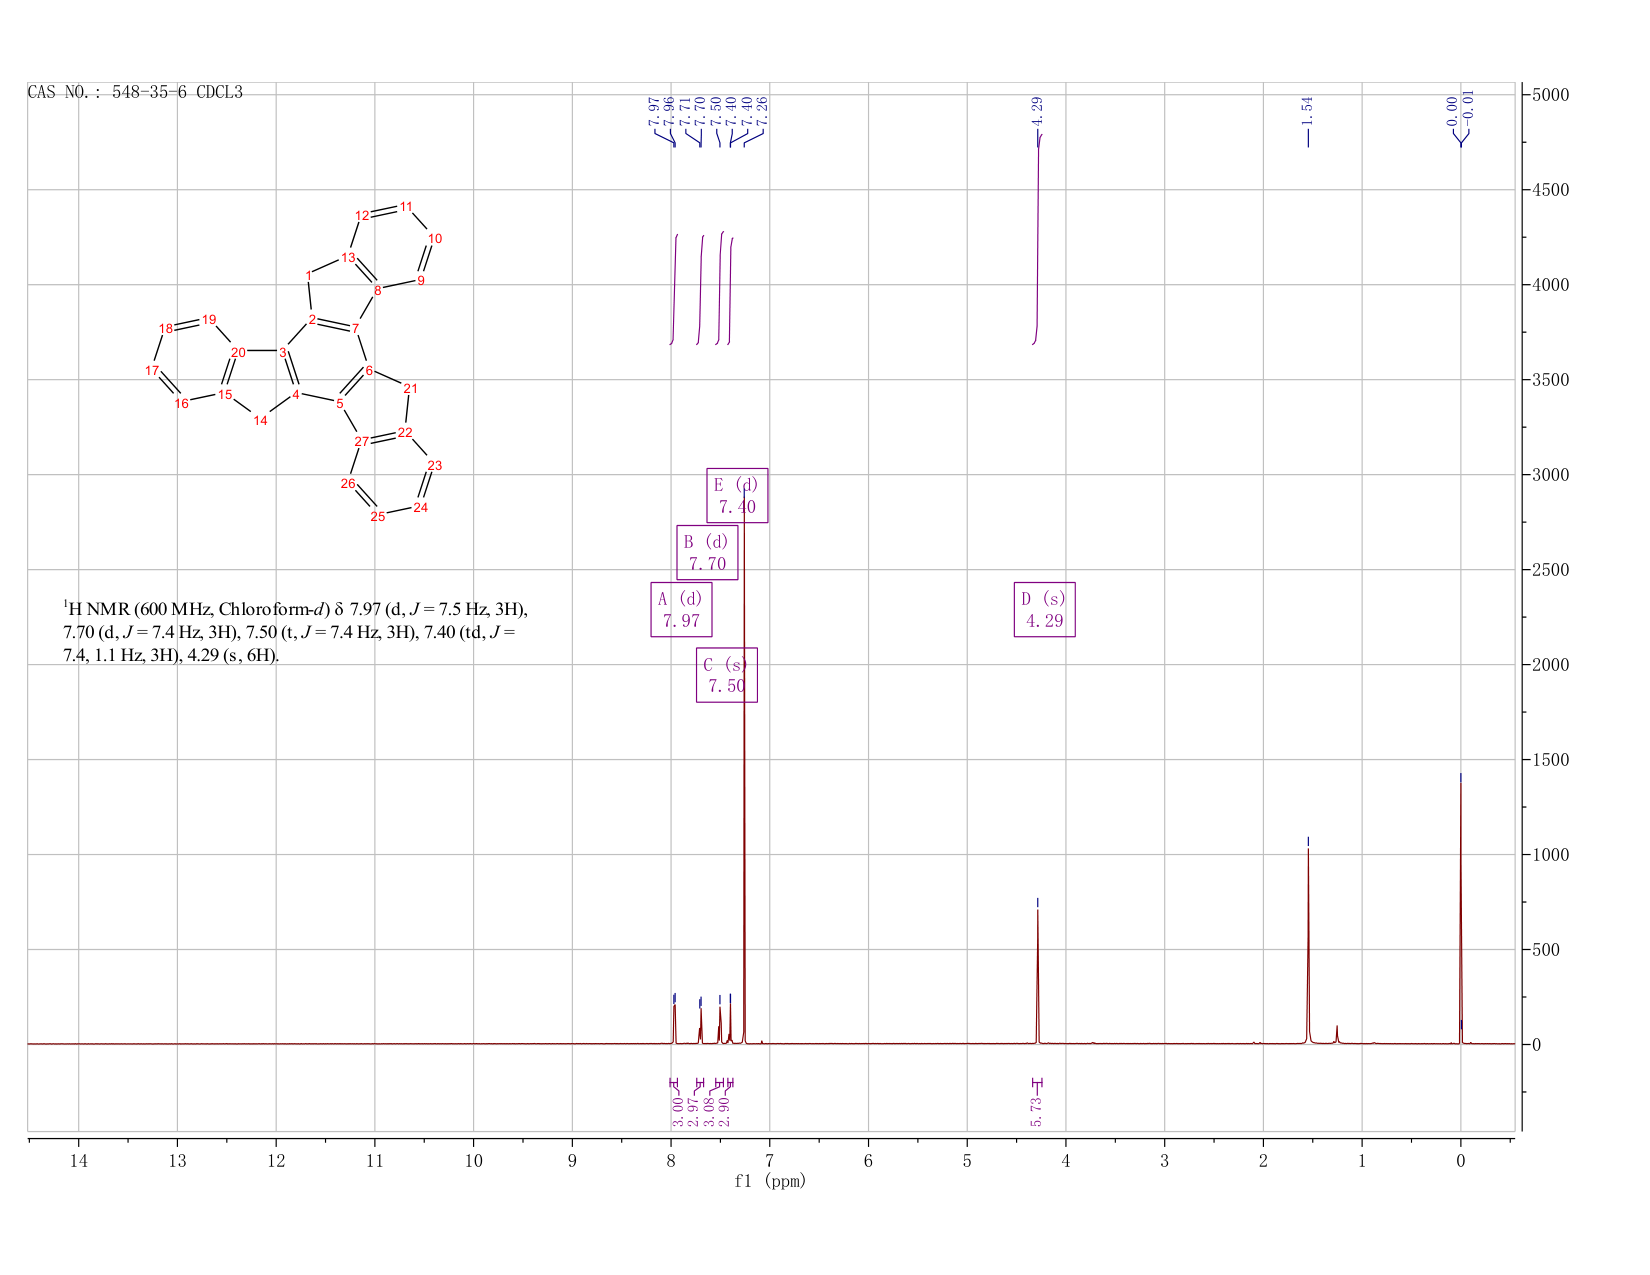Click the f1 (ppm) axis title
This screenshot has height=1275, width=1650.
click(x=770, y=1181)
